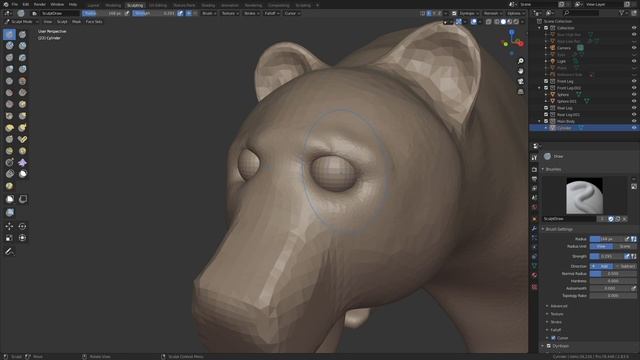Open the Active Tool properties tab

click(x=534, y=158)
